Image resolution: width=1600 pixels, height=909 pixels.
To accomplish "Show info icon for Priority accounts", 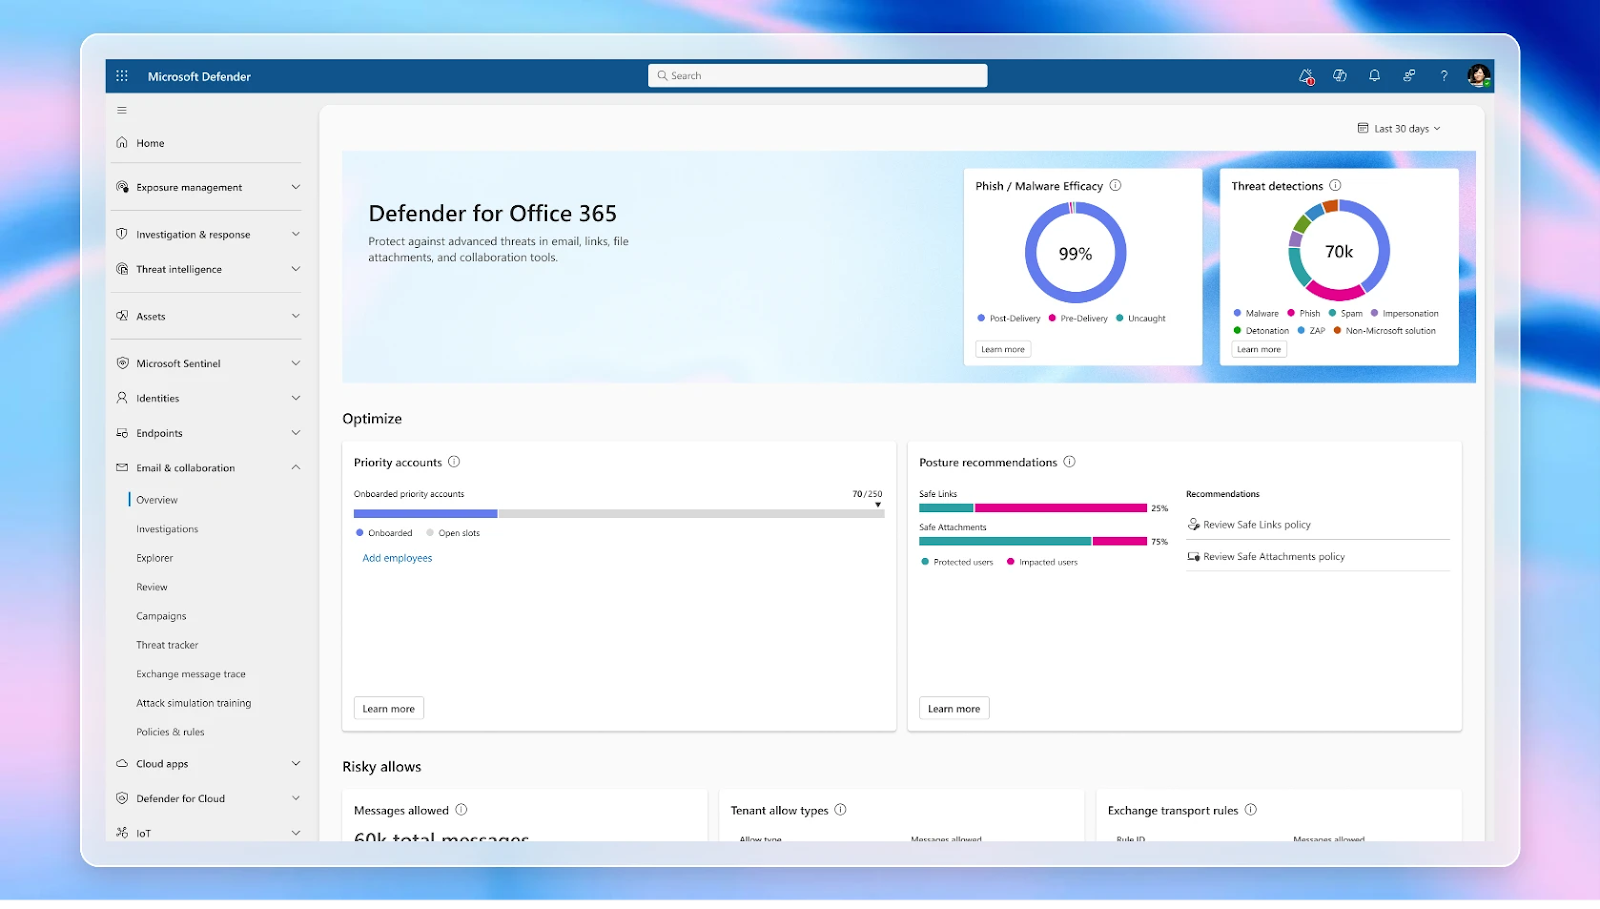I will click(454, 462).
